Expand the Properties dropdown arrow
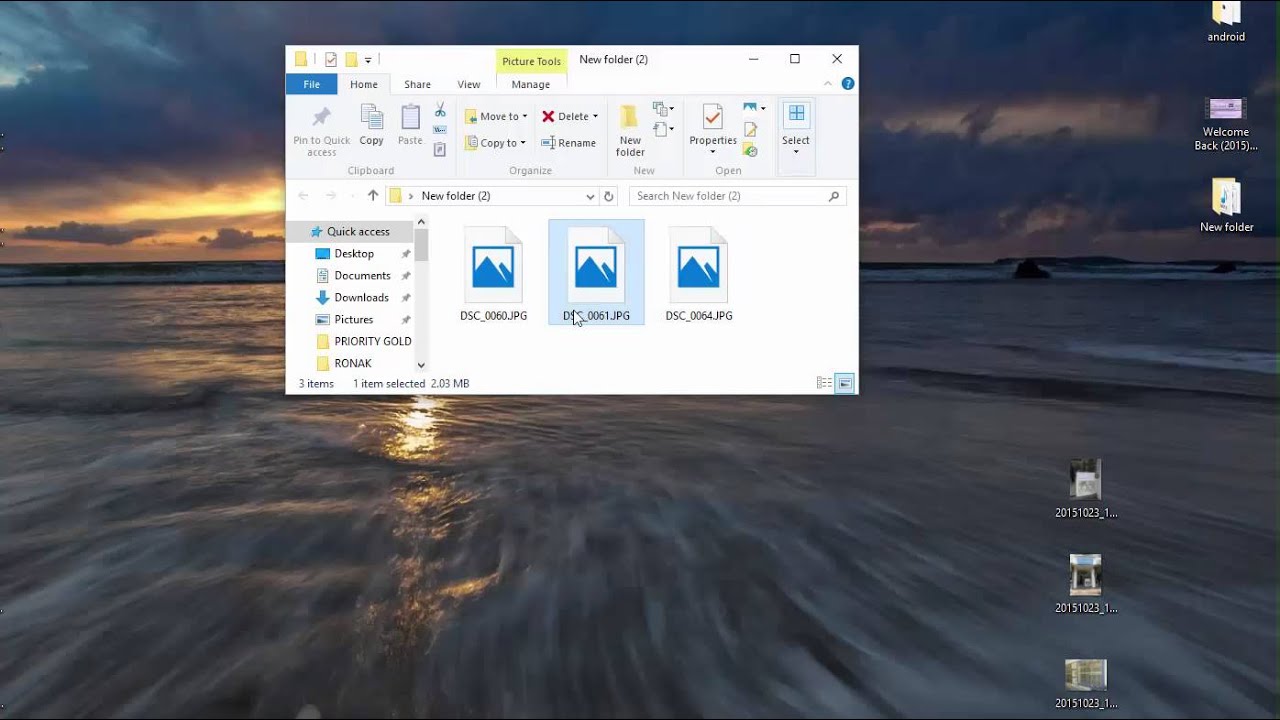1280x720 pixels. tap(713, 152)
